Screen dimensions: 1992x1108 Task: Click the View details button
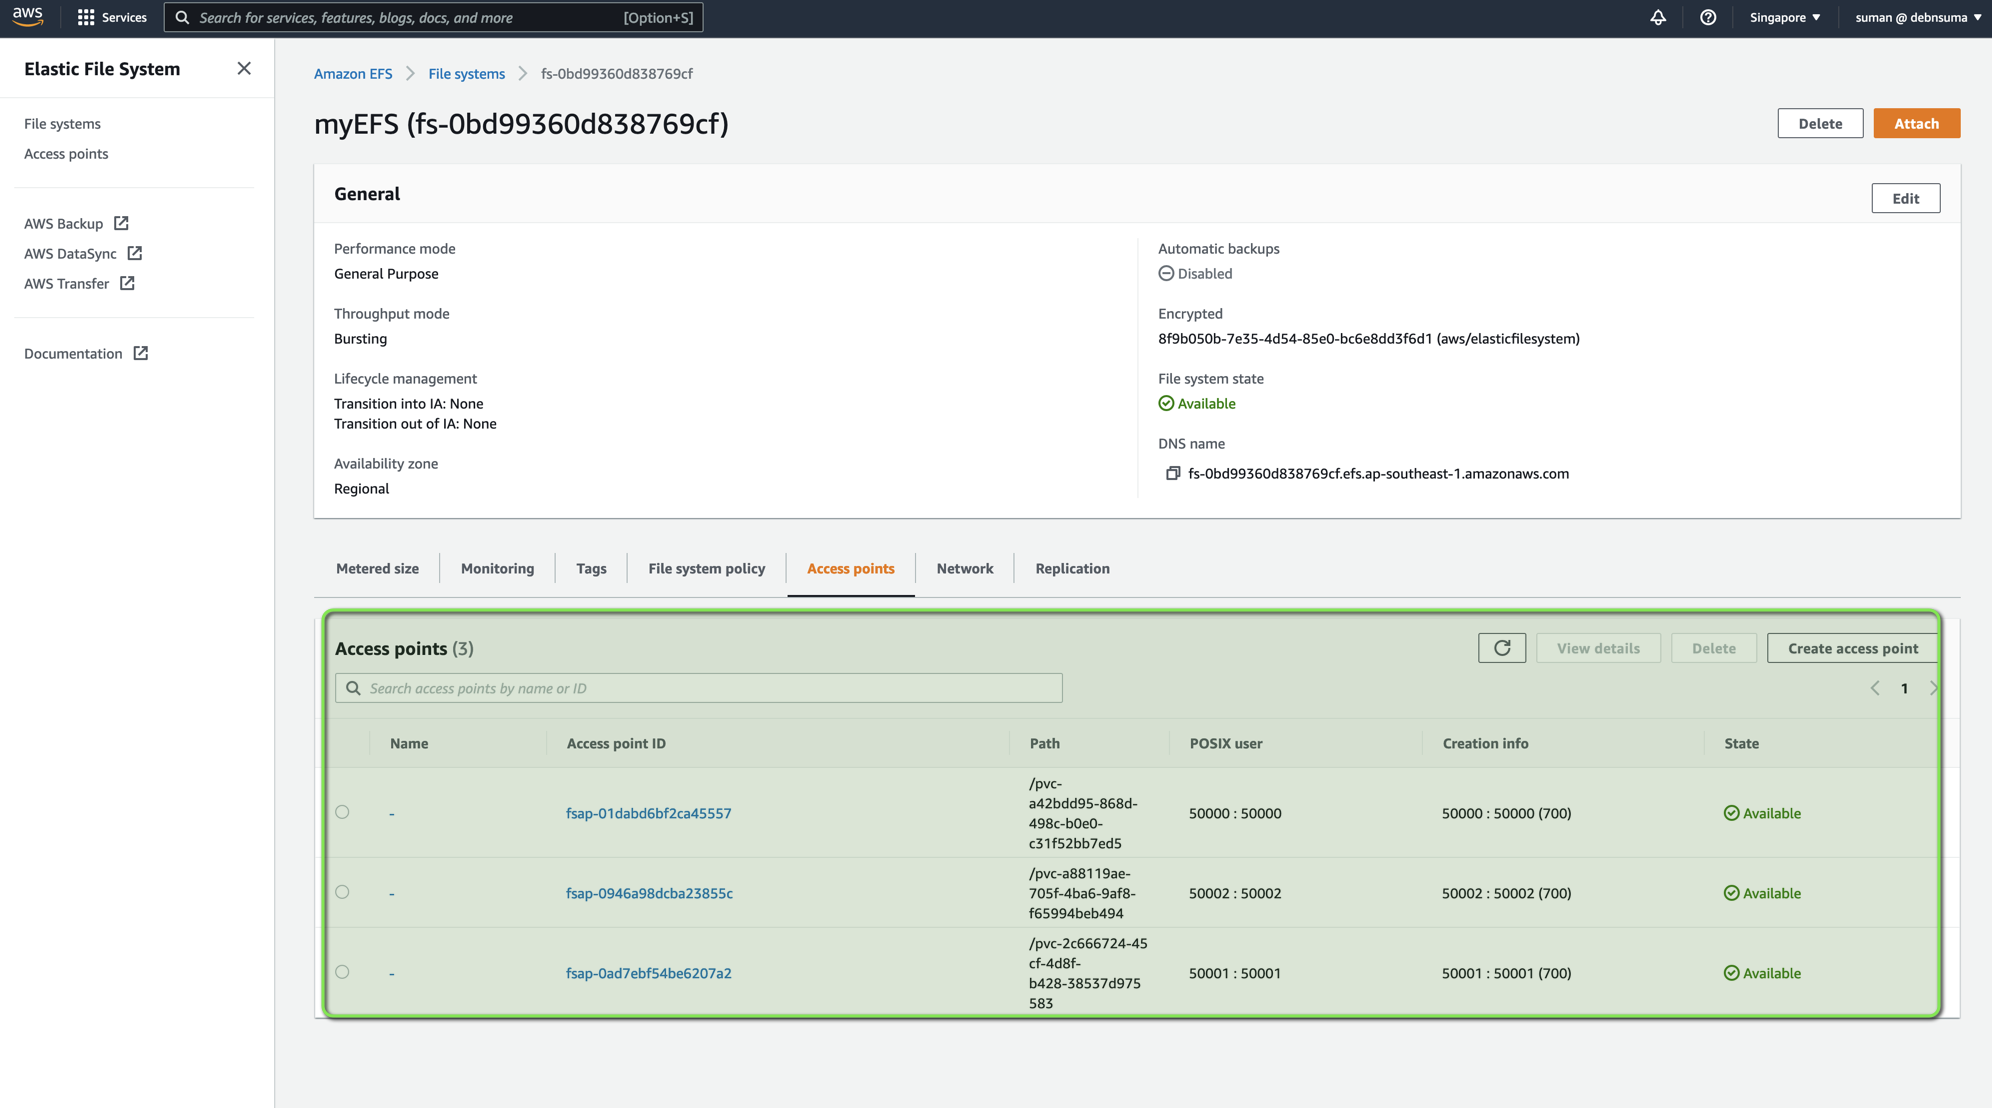click(1598, 648)
